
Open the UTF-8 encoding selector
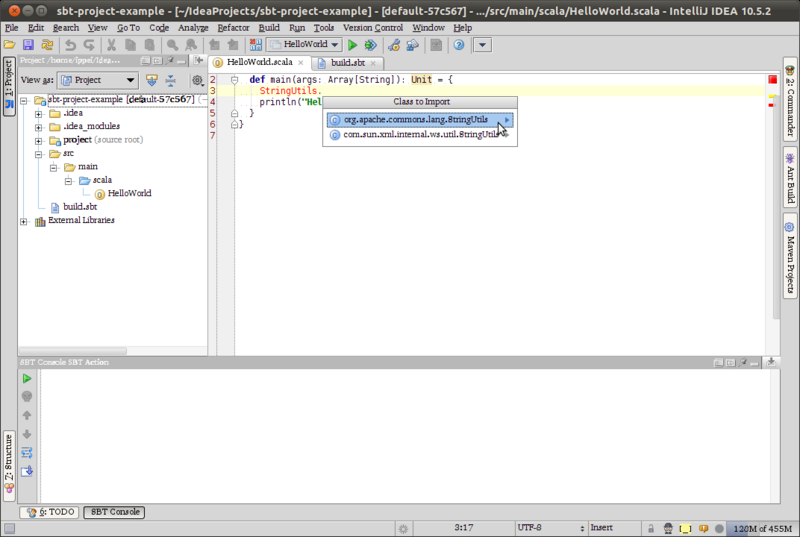point(550,528)
